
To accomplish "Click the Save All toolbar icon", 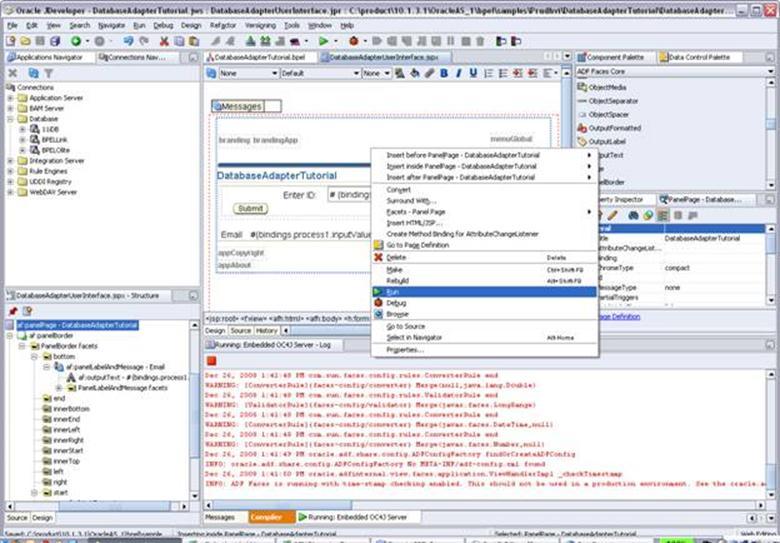I will pyautogui.click(x=55, y=41).
